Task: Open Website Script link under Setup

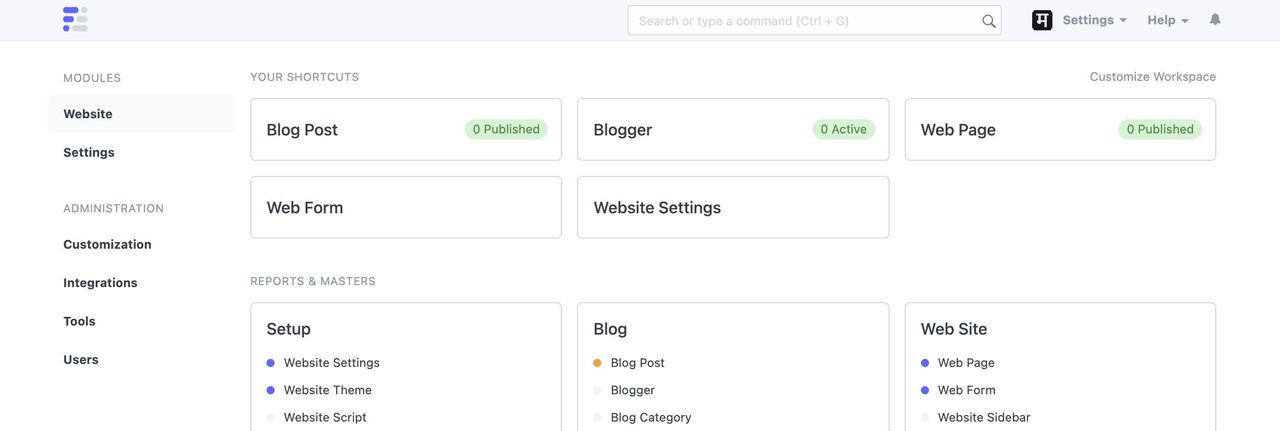Action: click(325, 417)
